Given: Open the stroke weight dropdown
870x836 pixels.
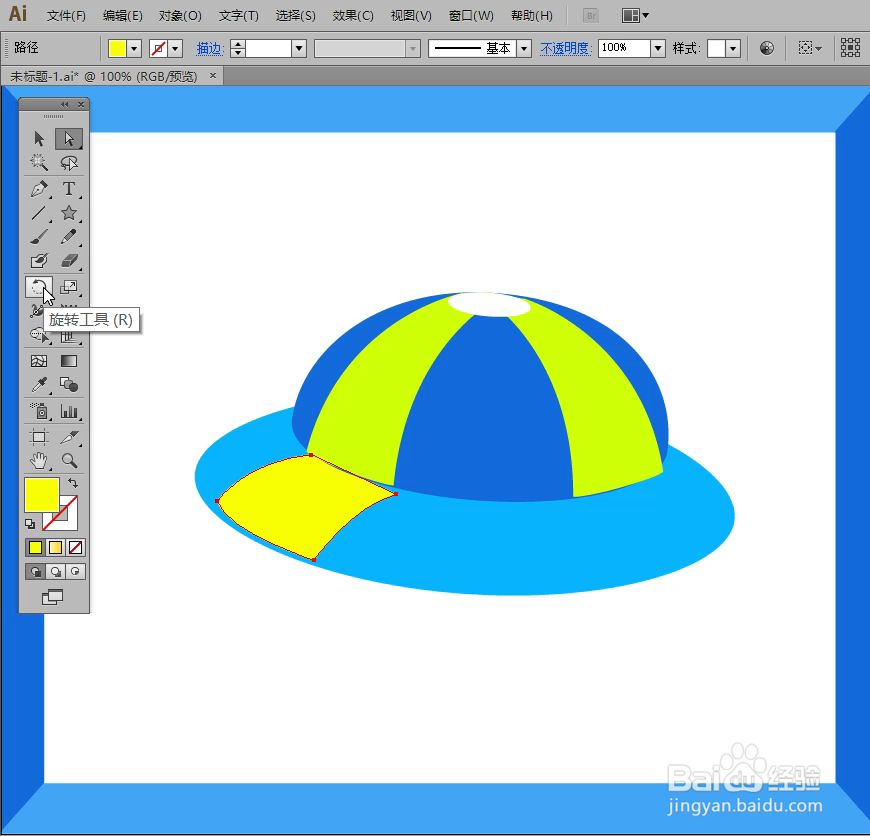Looking at the screenshot, I should (x=299, y=49).
